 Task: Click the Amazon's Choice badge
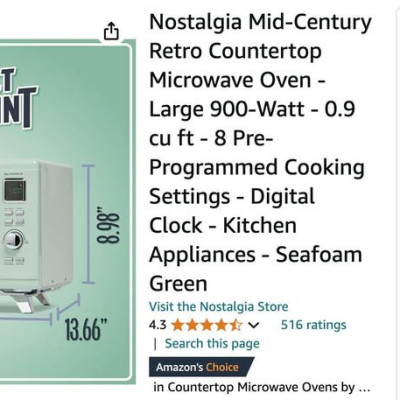pos(202,367)
